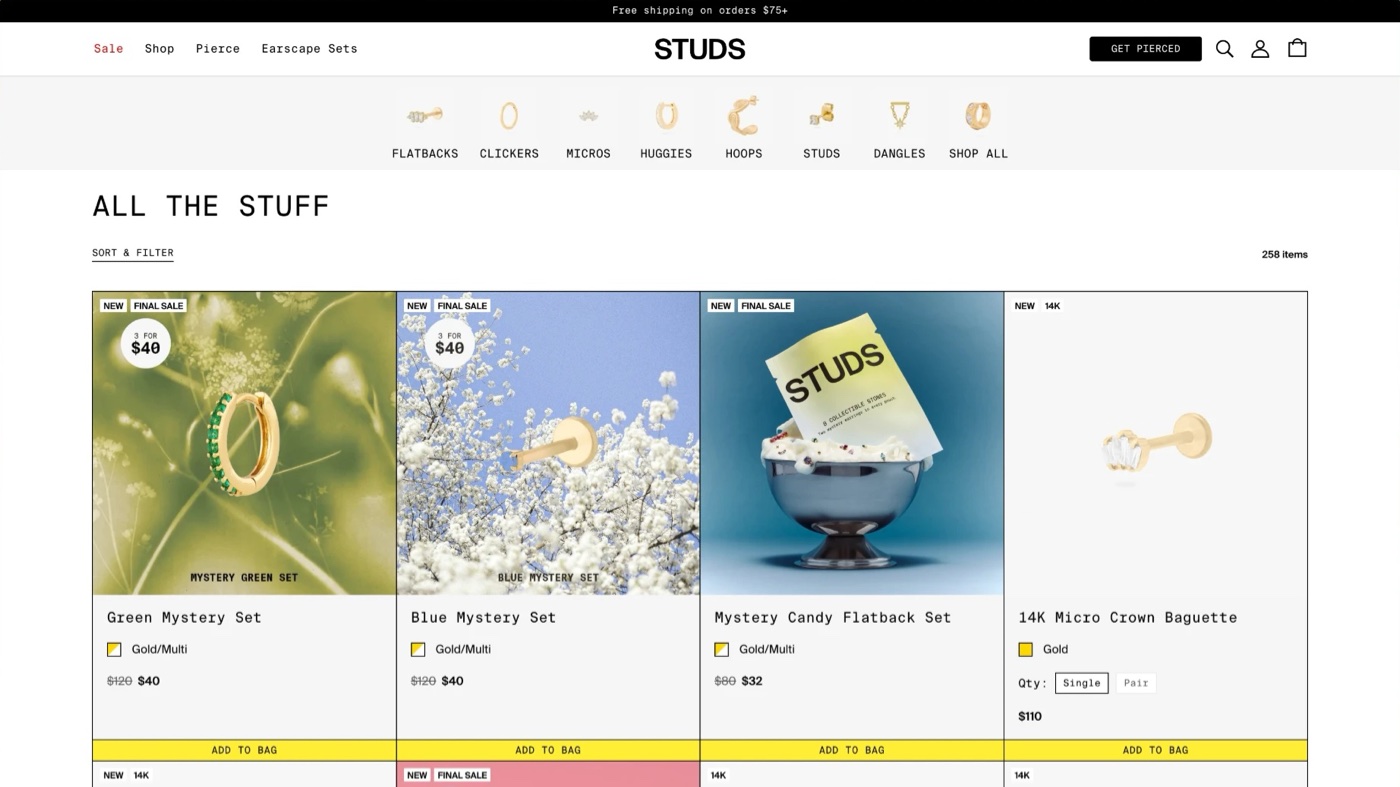Browse the Studs category icon
This screenshot has width=1400, height=787.
[822, 116]
